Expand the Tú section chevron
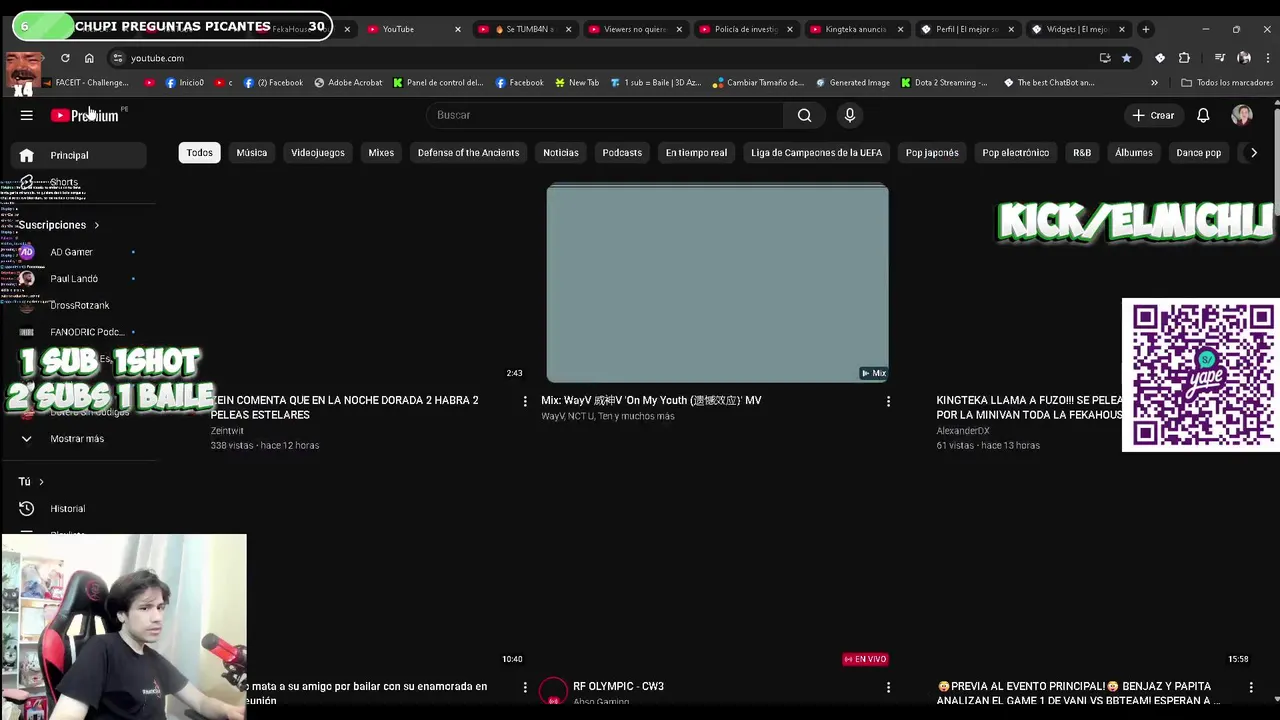This screenshot has width=1280, height=720. pos(41,482)
